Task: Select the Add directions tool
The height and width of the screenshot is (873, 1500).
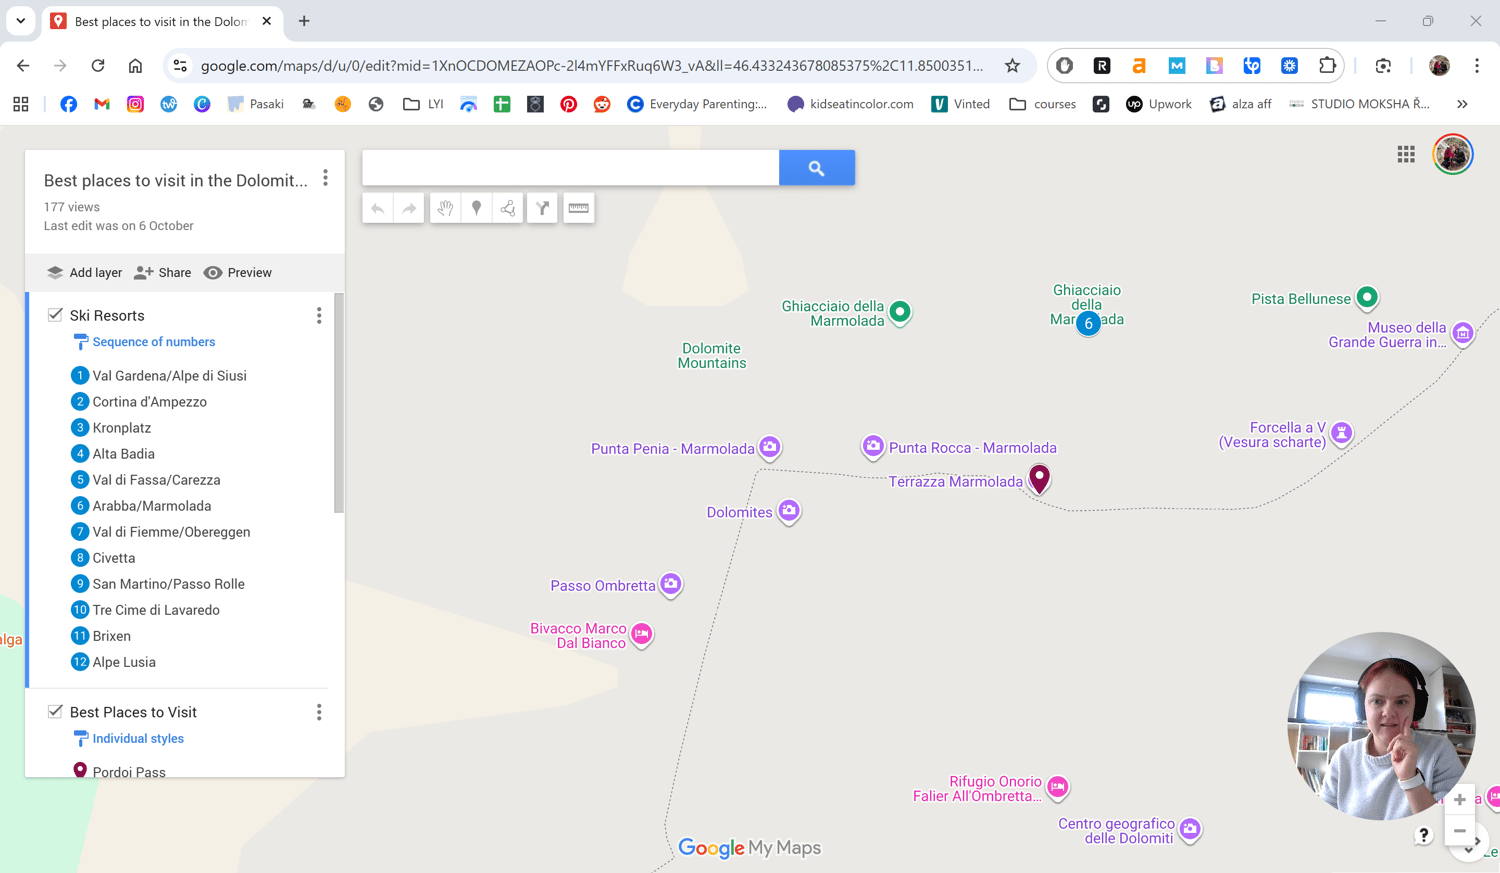Action: (x=542, y=208)
